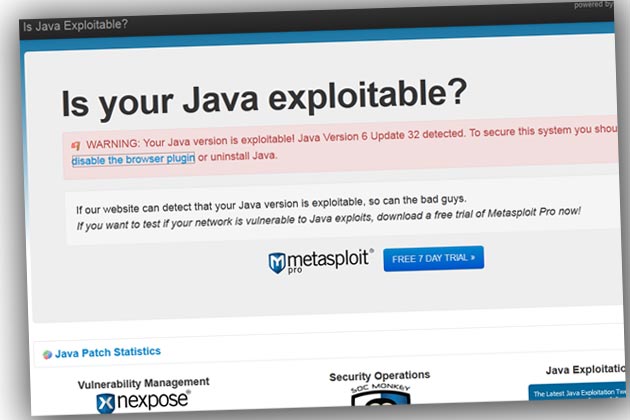Select the italic Metasploit Pro download sentence

coord(328,218)
